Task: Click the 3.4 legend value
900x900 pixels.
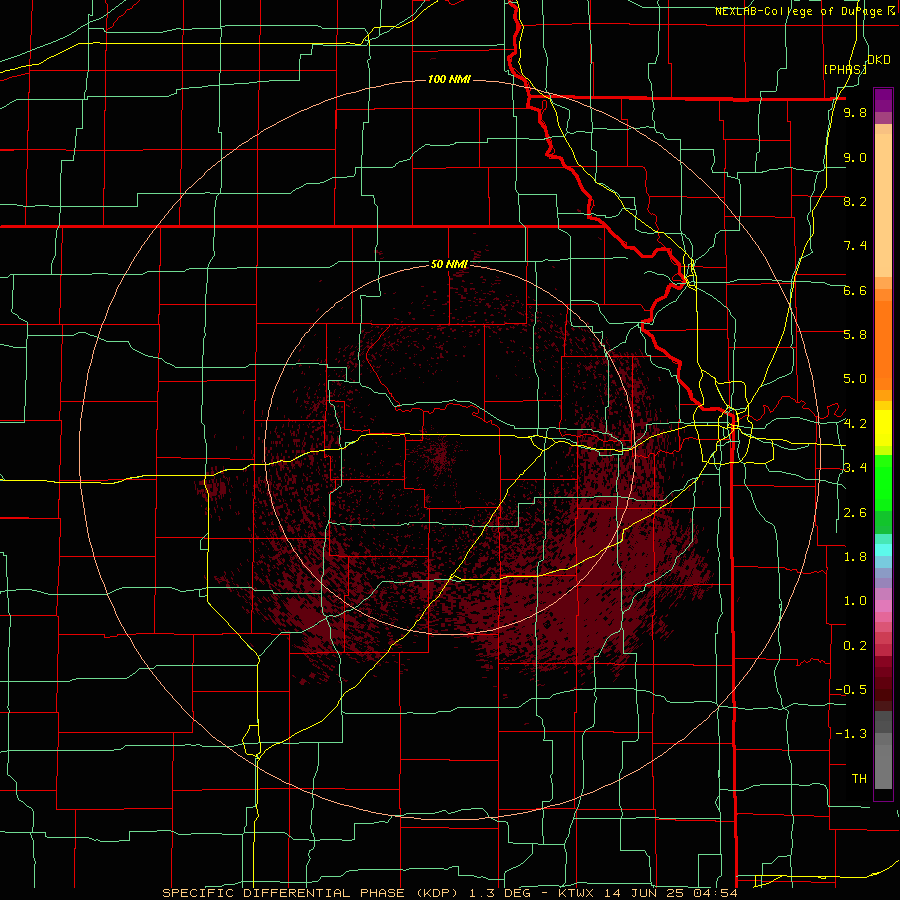Action: tap(855, 468)
